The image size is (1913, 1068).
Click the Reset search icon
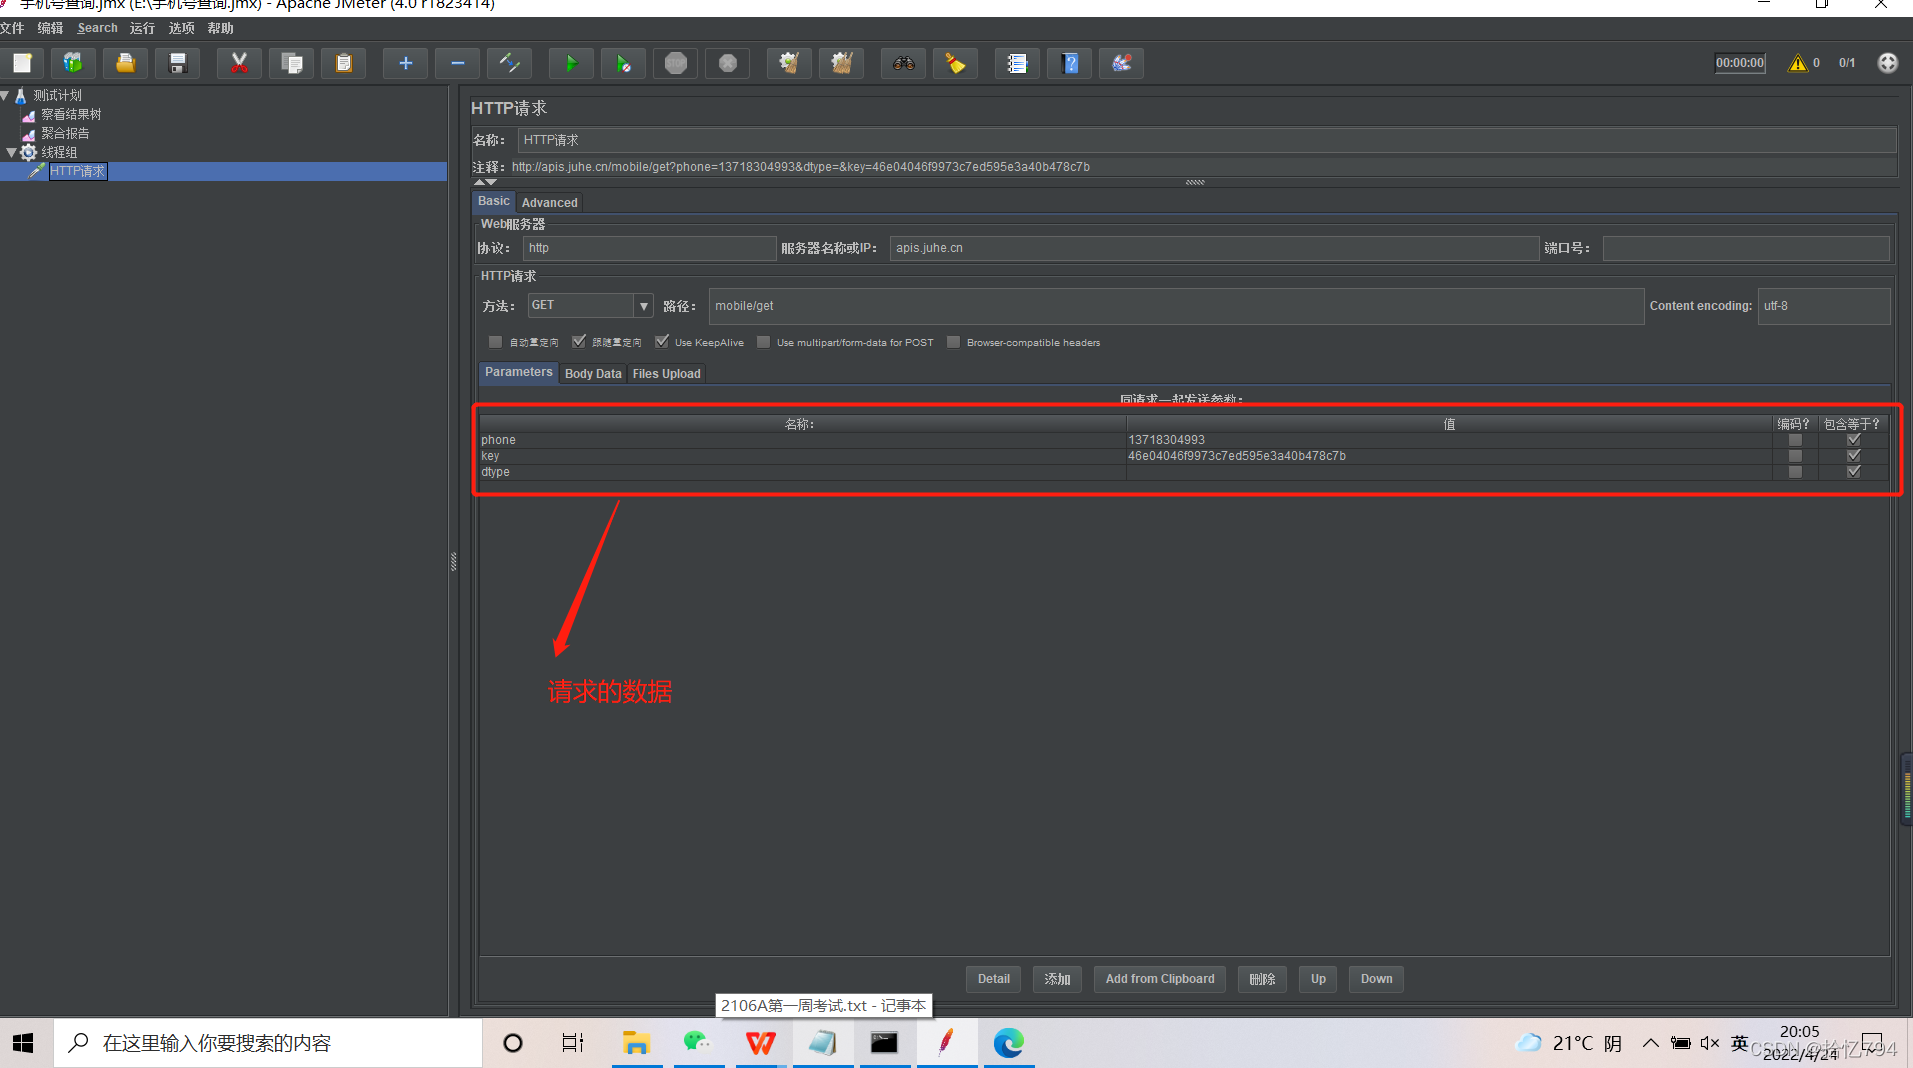956,63
